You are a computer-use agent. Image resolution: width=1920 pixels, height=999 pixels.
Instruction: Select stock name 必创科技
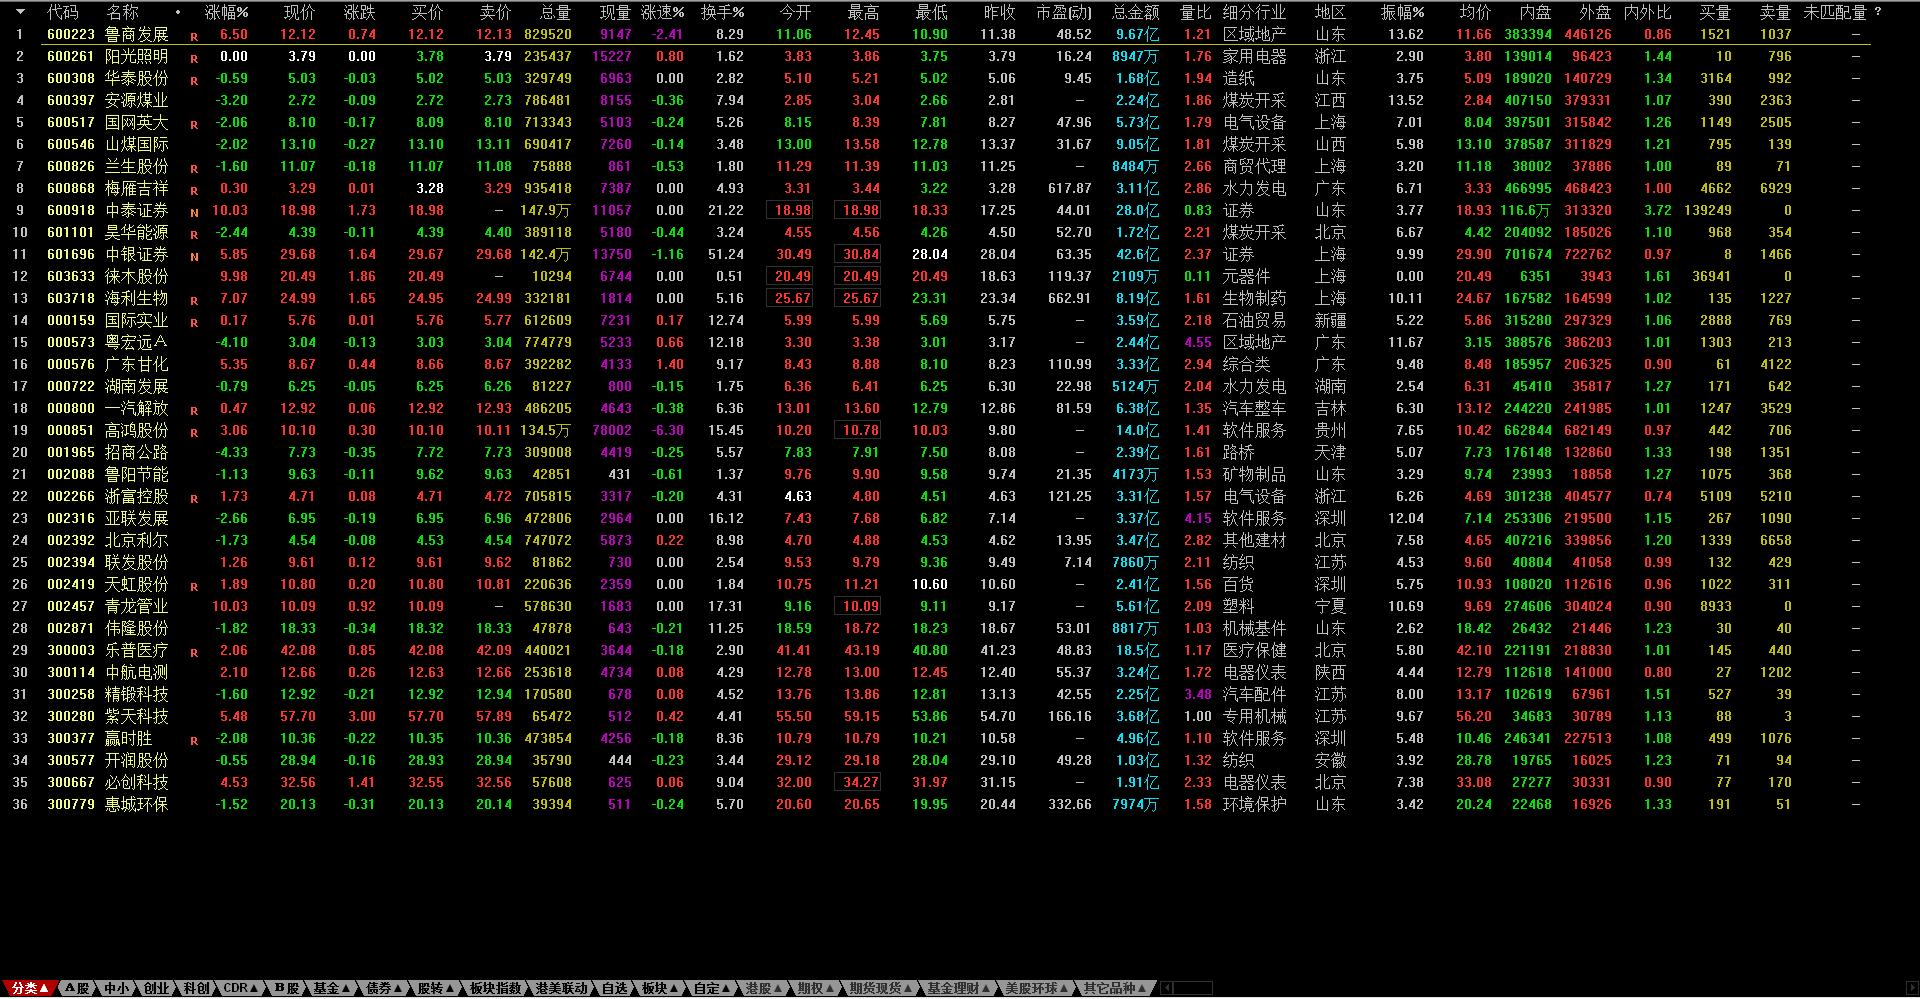pyautogui.click(x=136, y=782)
